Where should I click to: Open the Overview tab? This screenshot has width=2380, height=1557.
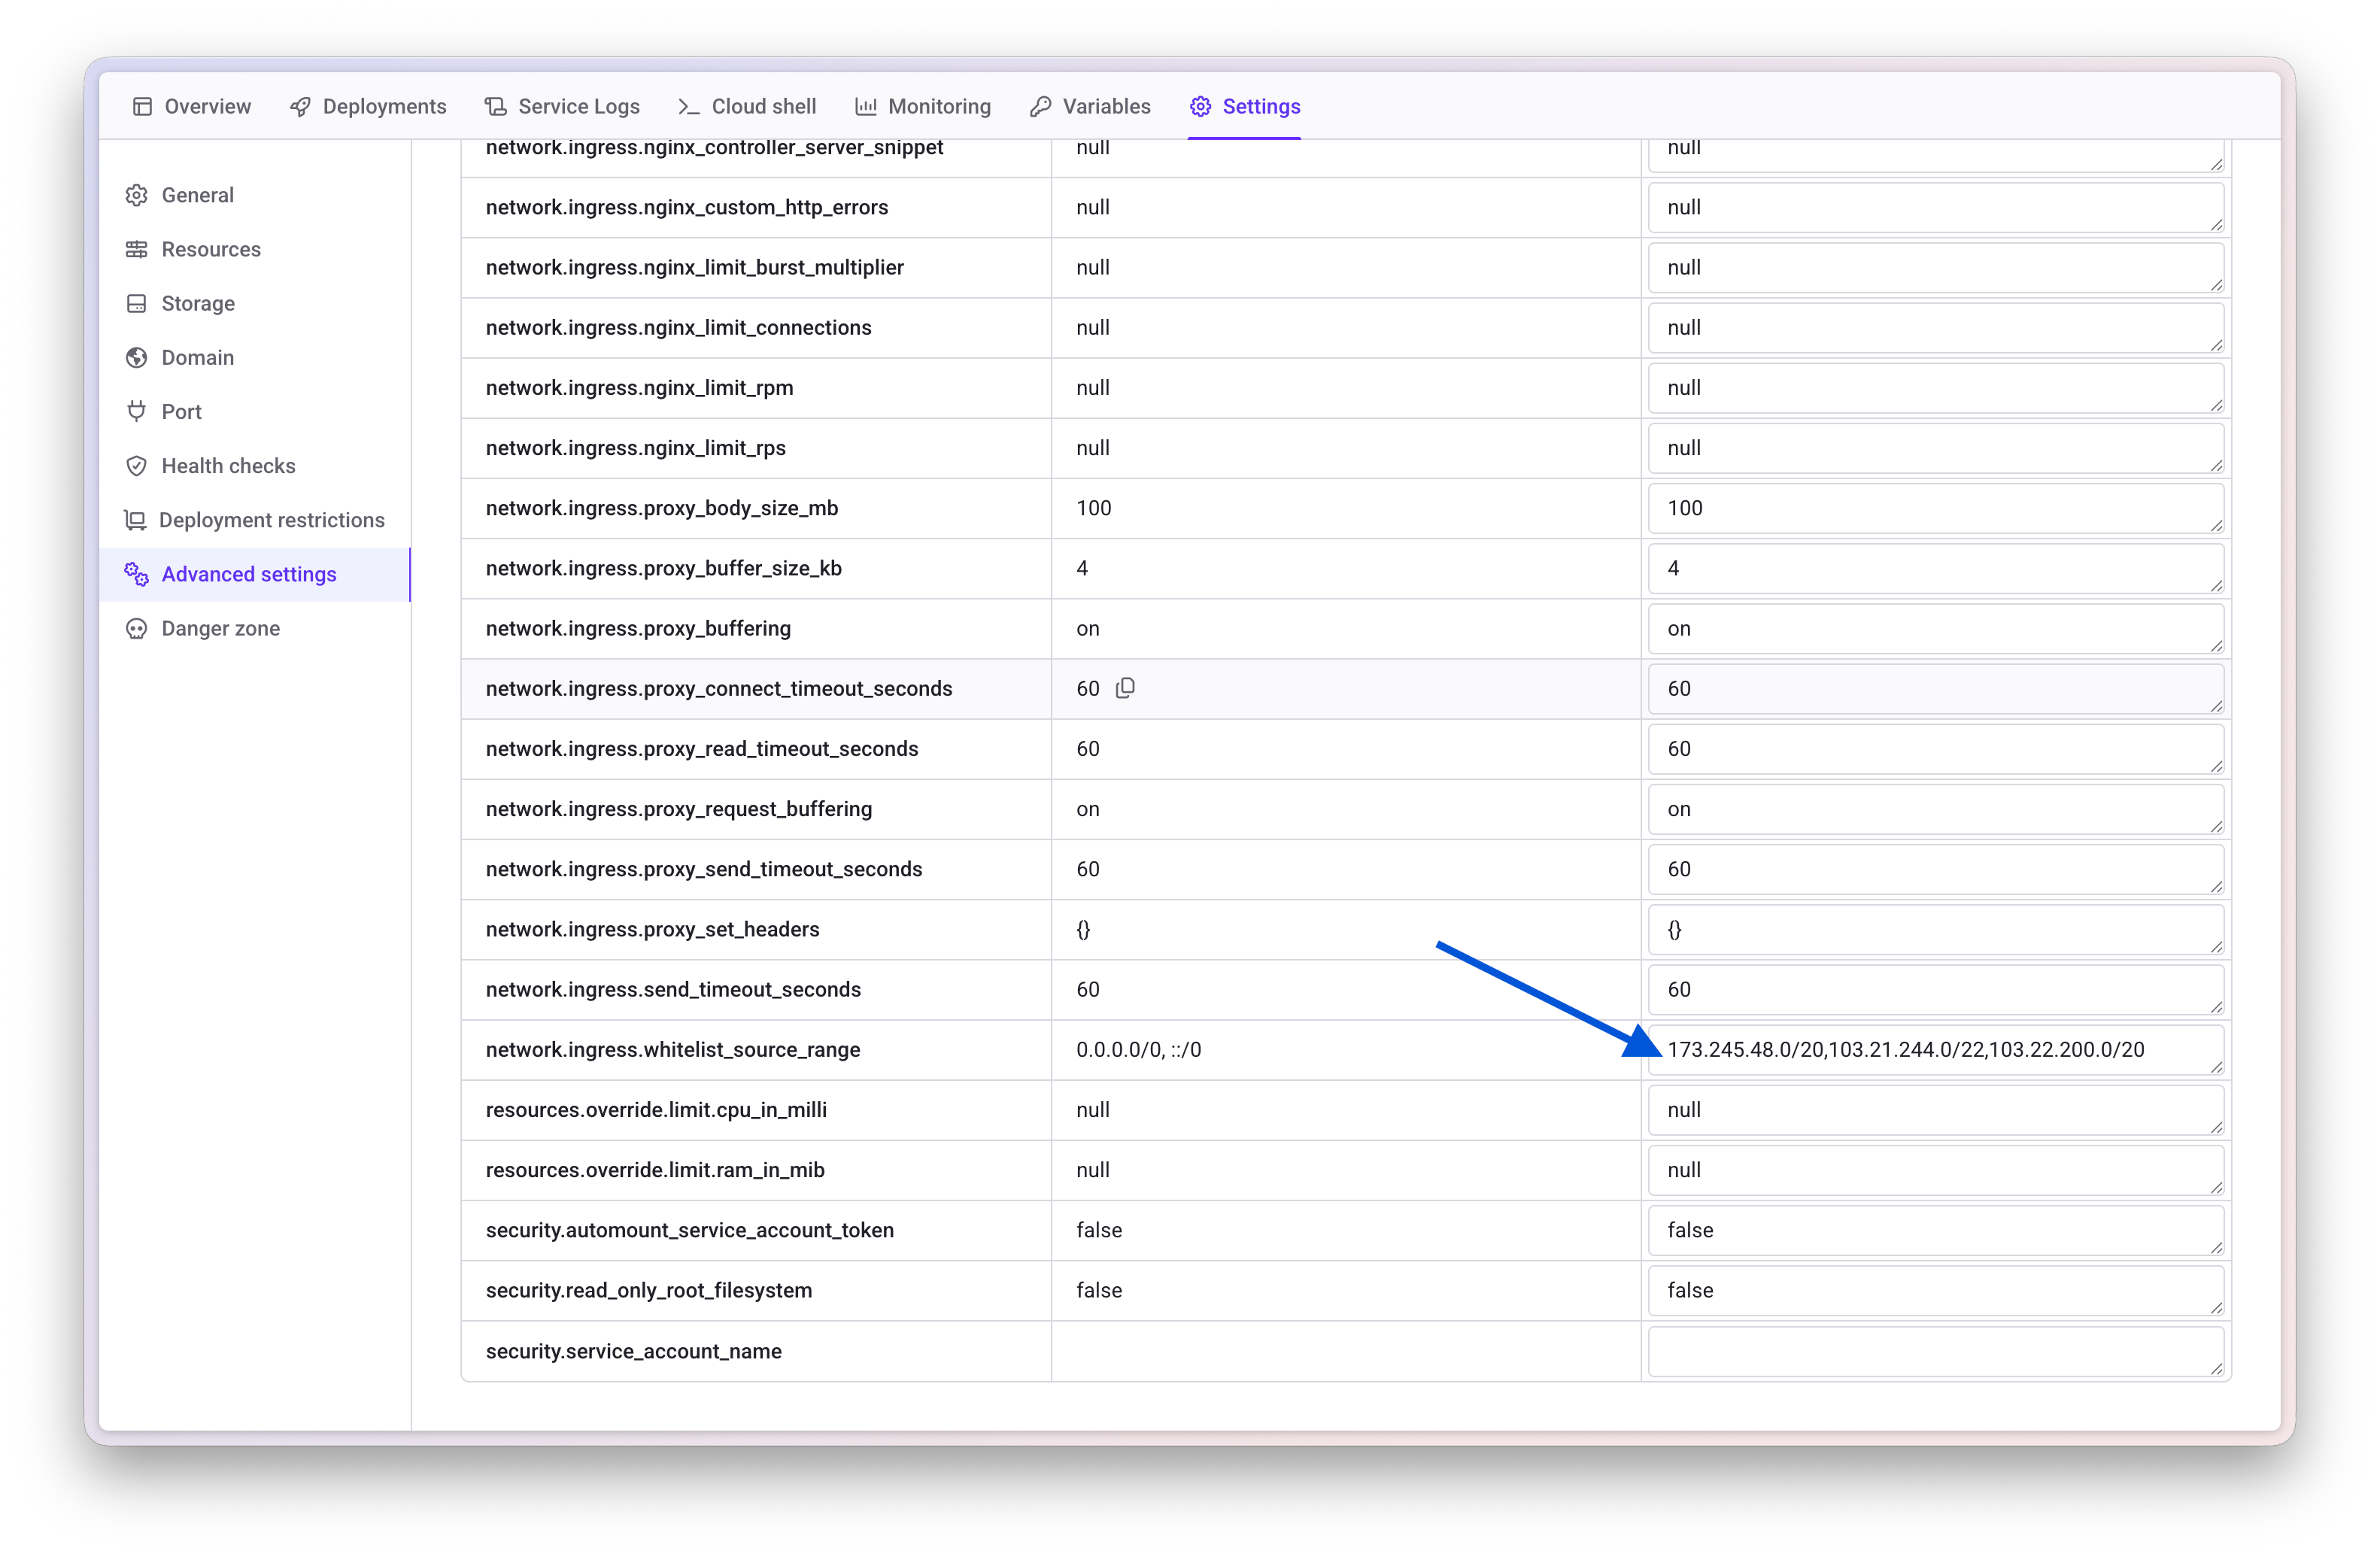tap(192, 106)
